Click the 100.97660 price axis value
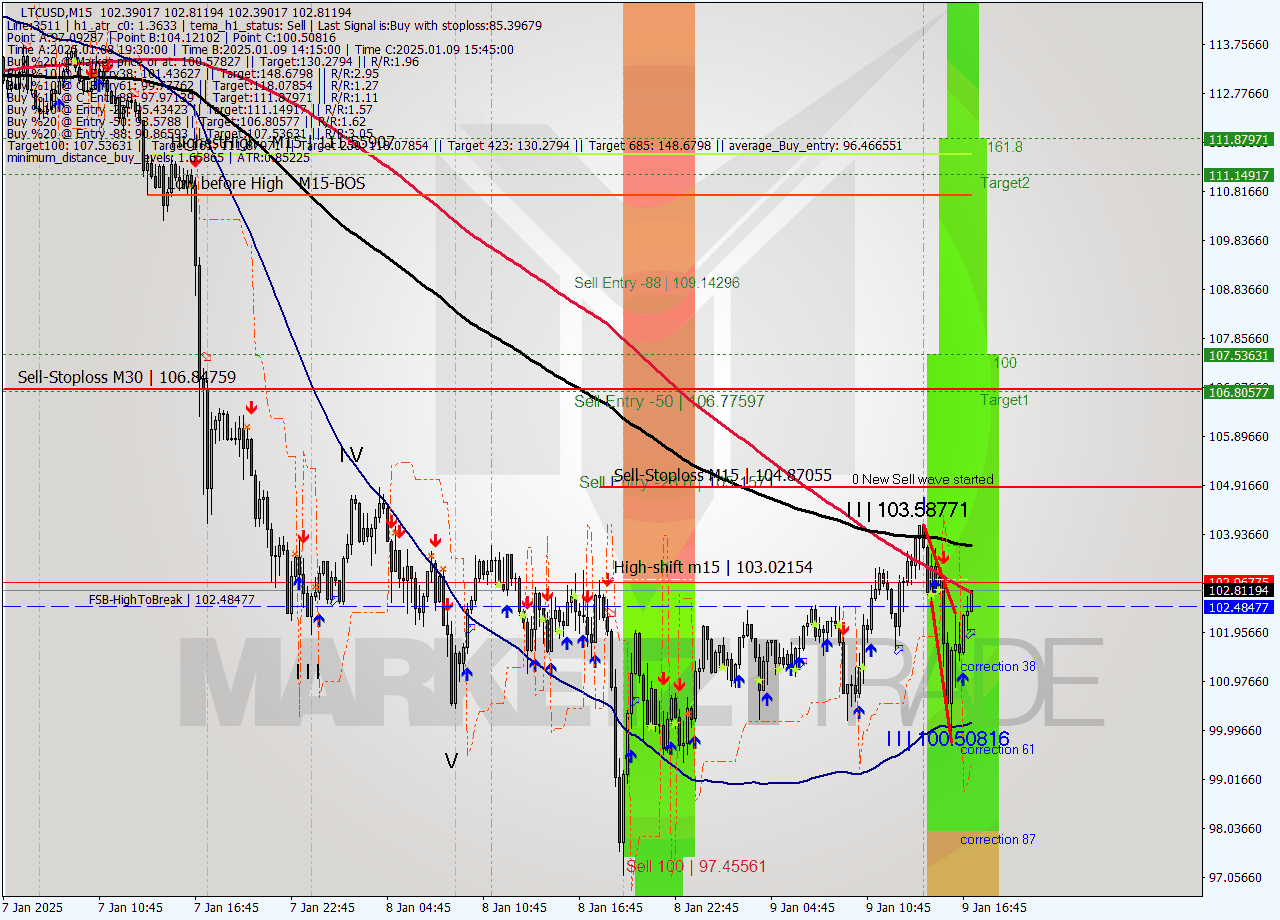Image resolution: width=1280 pixels, height=920 pixels. (x=1240, y=681)
